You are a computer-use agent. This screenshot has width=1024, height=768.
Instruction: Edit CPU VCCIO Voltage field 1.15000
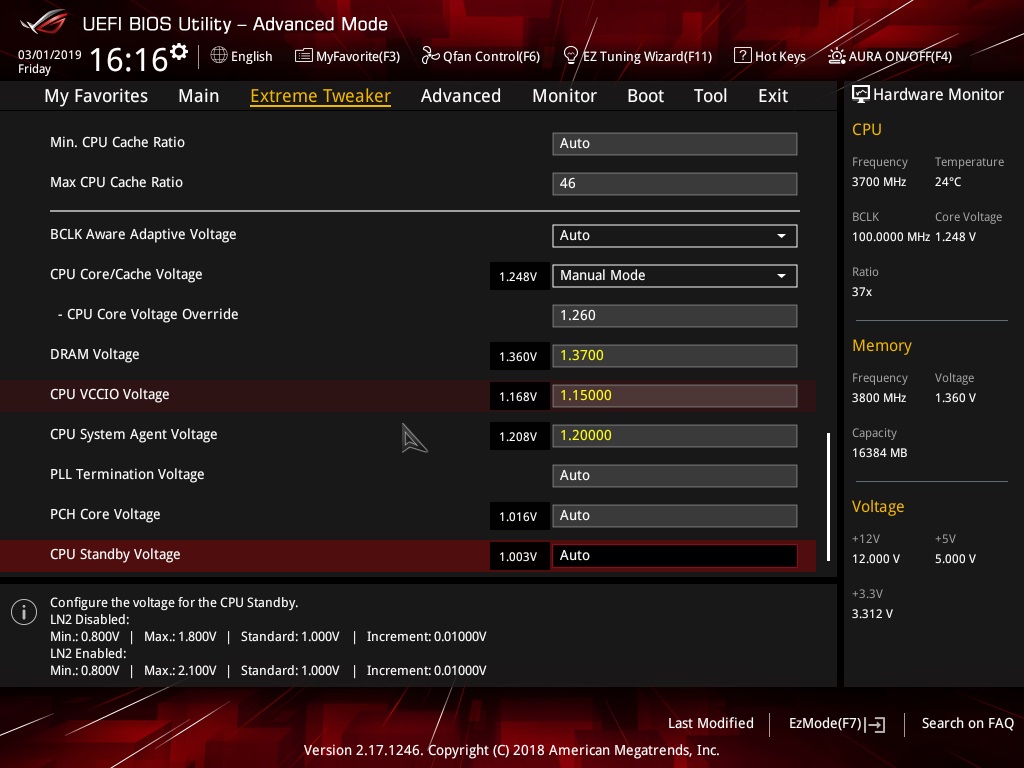tap(675, 396)
